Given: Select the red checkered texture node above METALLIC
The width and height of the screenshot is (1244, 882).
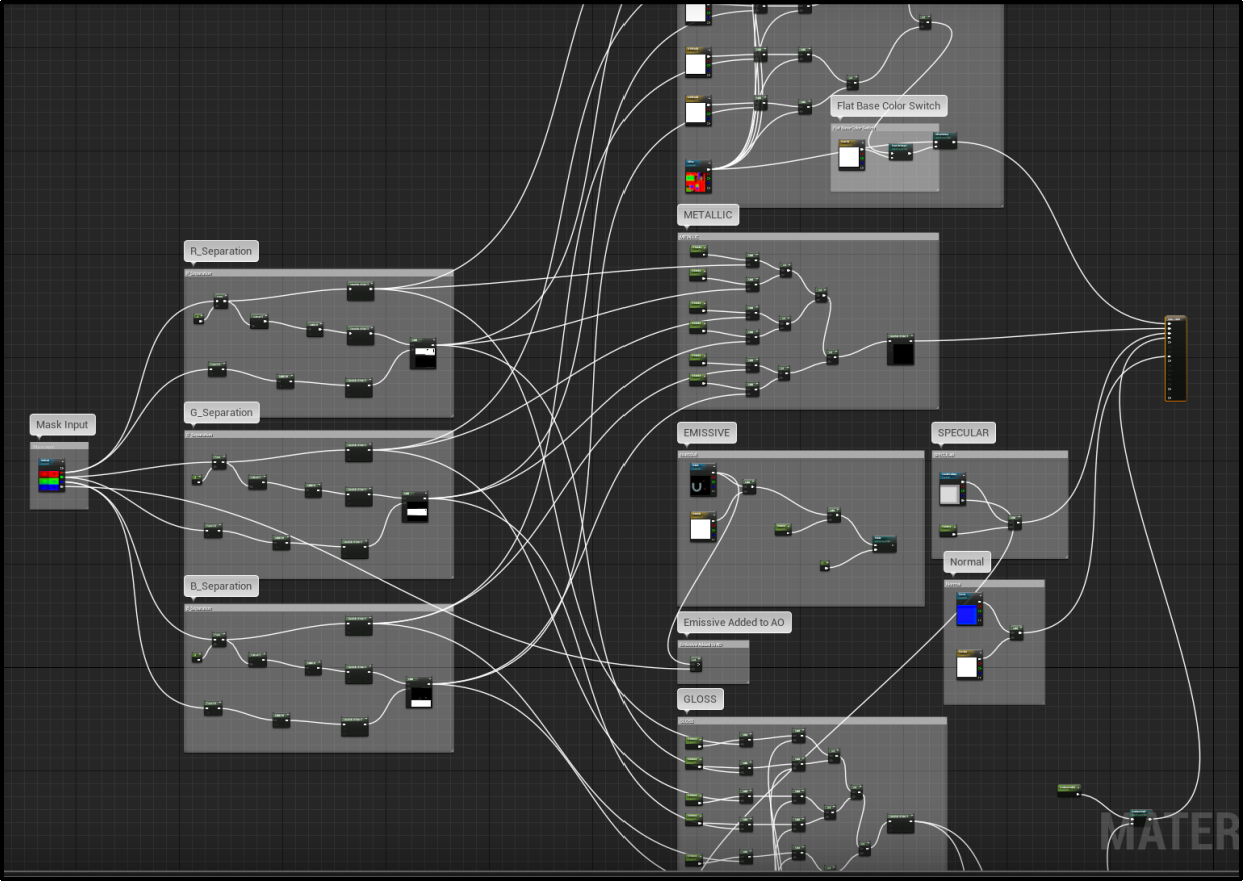Looking at the screenshot, I should click(699, 176).
